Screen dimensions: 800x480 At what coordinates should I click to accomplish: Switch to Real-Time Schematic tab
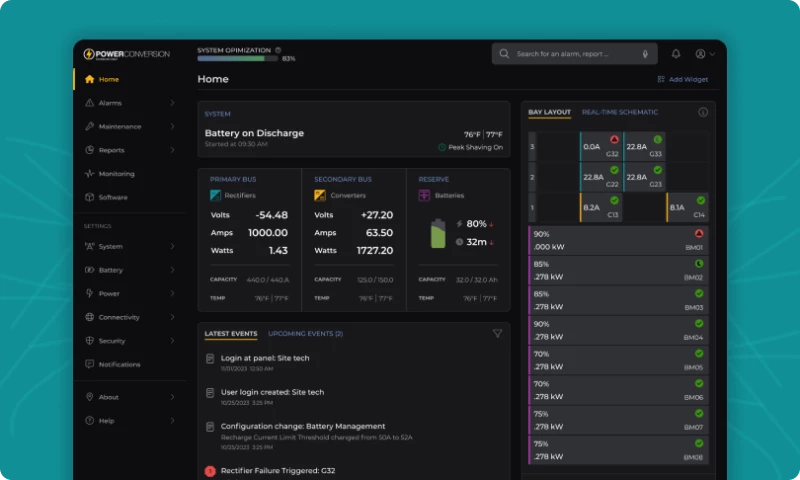(619, 112)
